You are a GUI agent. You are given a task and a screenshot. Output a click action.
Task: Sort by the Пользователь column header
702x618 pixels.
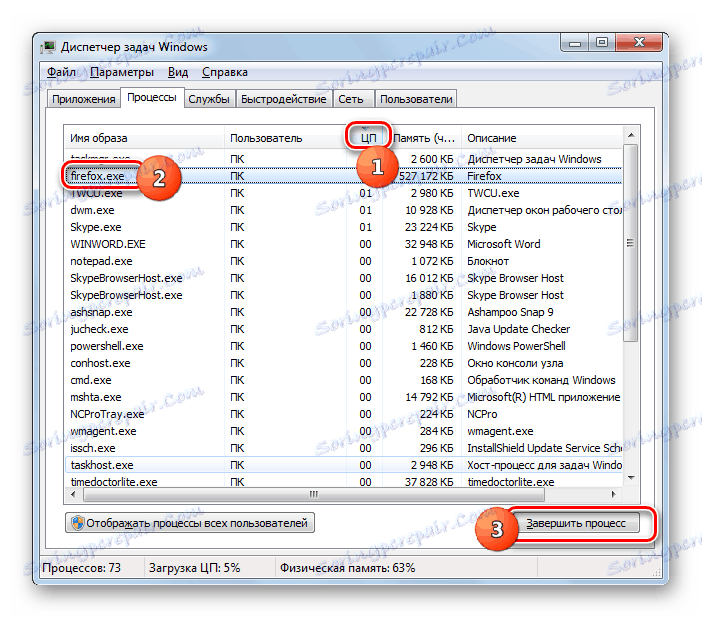tap(285, 138)
